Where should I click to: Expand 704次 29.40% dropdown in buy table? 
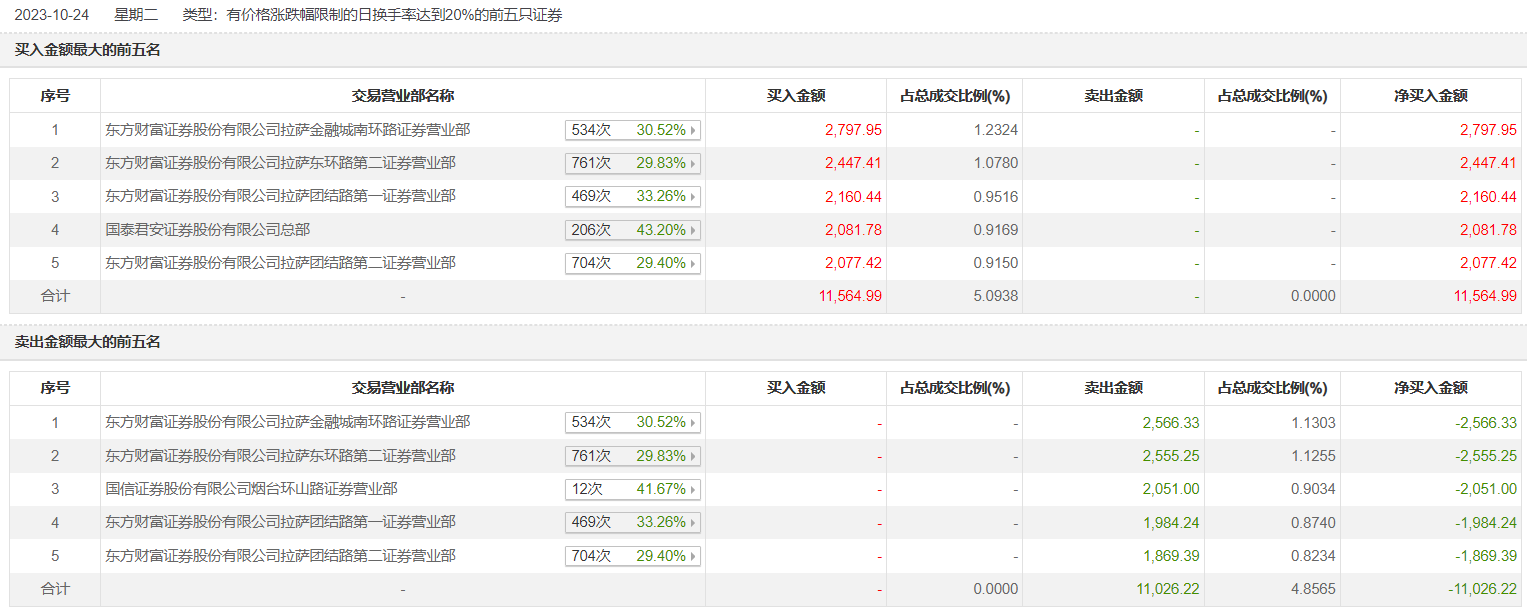click(632, 263)
